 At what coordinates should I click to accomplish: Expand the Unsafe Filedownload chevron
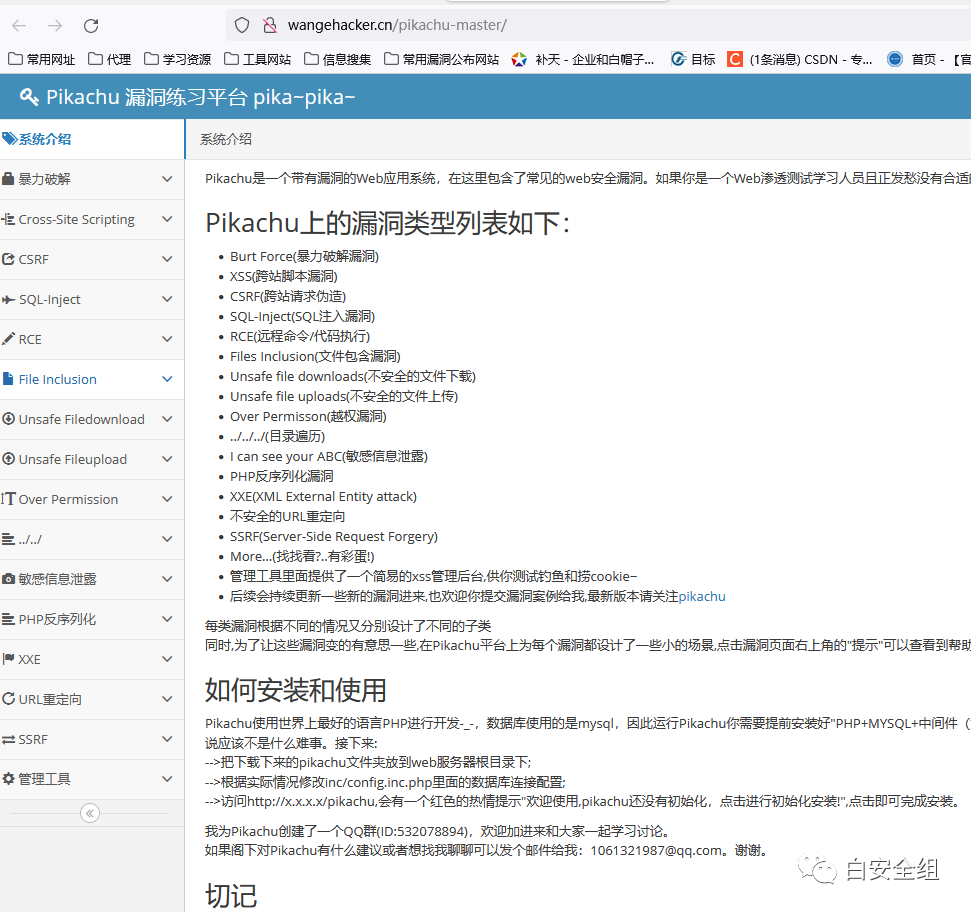click(167, 419)
